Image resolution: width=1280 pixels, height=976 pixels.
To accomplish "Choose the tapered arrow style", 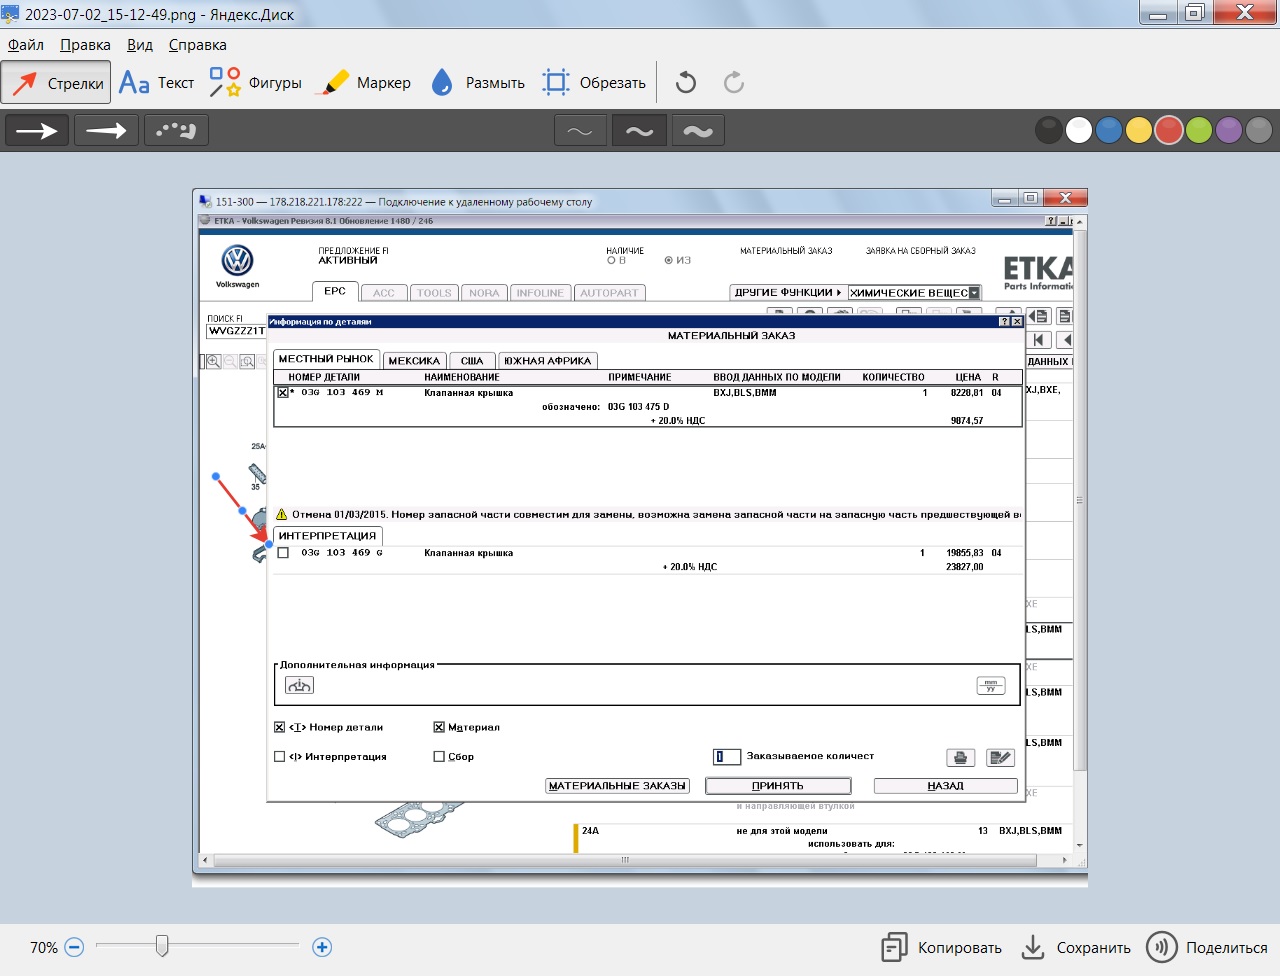I will 107,131.
